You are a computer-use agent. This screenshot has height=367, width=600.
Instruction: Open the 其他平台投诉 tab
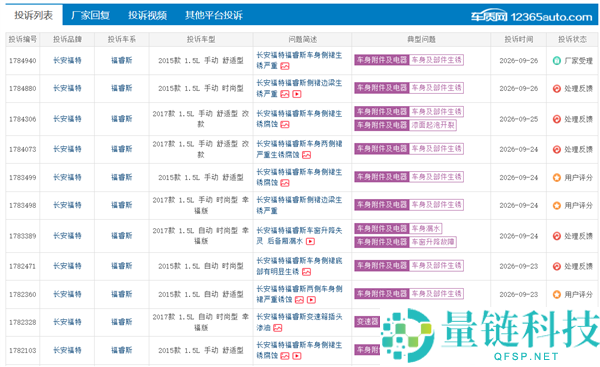[x=214, y=15]
